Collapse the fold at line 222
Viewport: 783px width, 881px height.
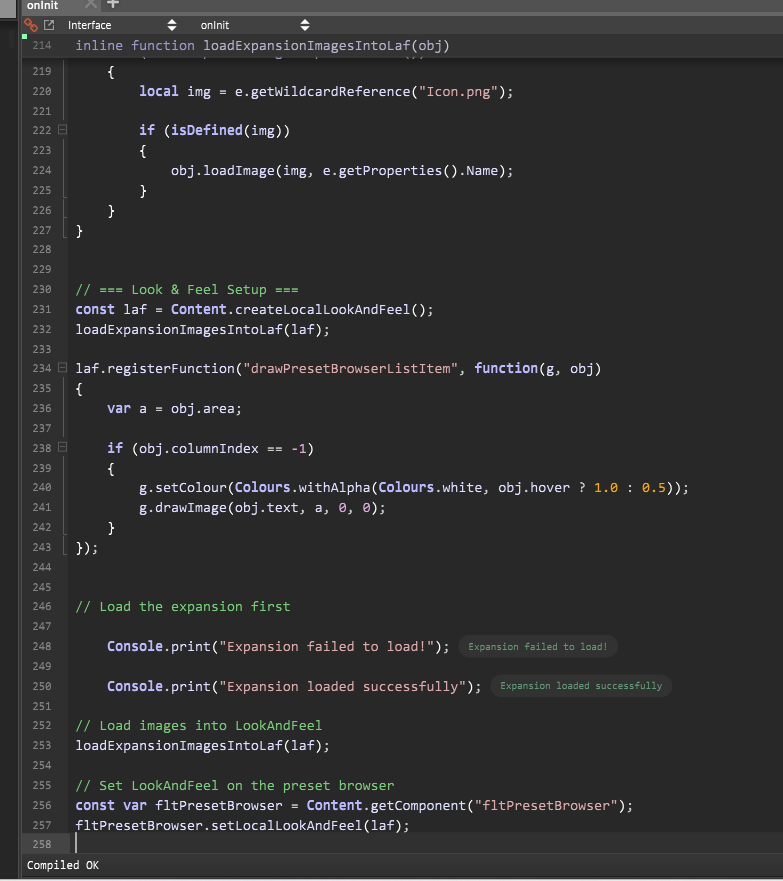click(63, 130)
